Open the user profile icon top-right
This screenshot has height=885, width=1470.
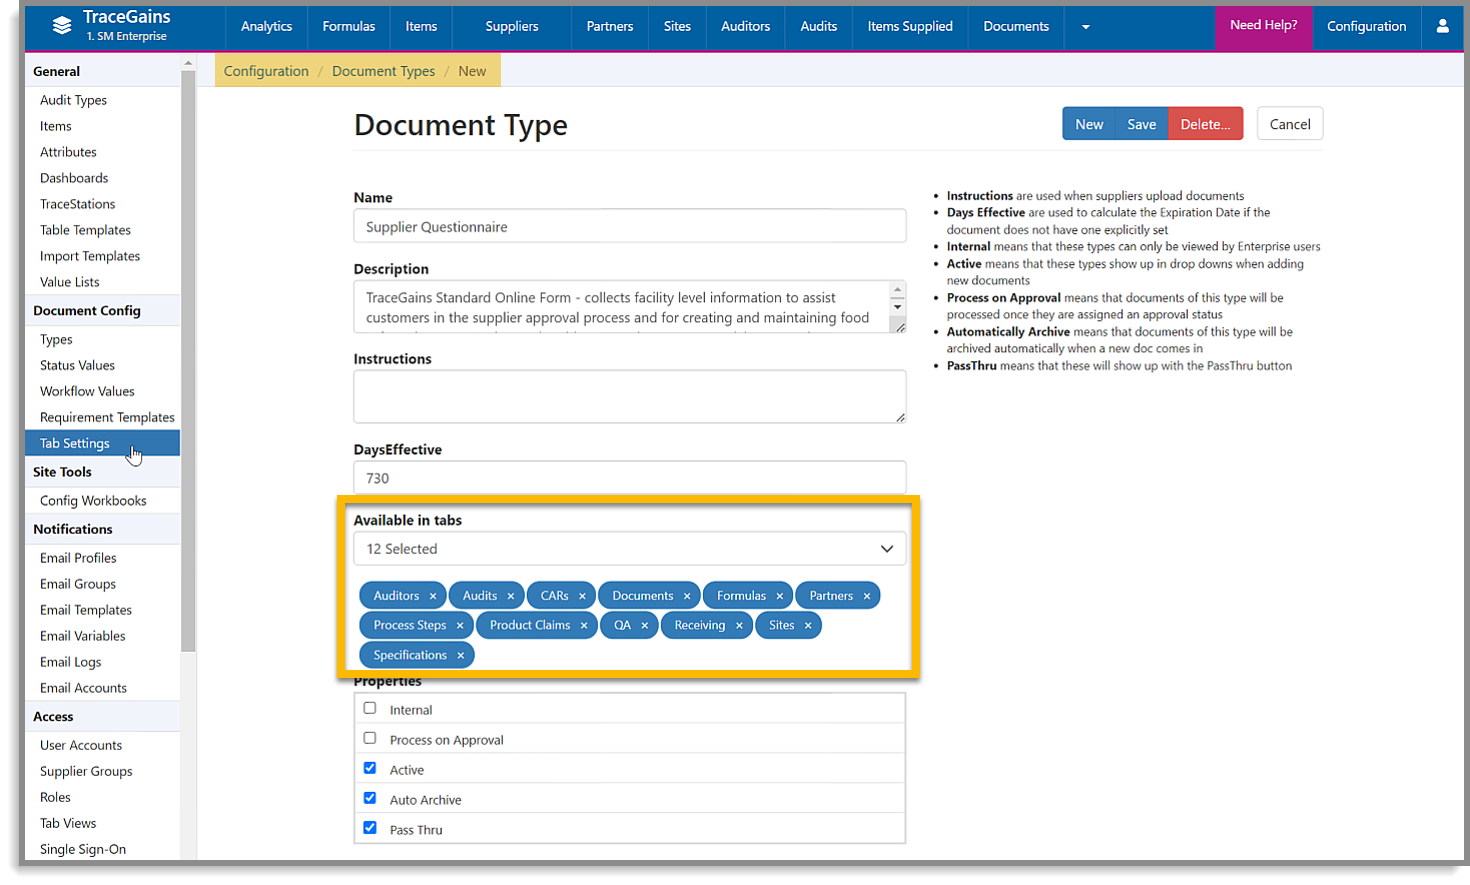coord(1443,27)
